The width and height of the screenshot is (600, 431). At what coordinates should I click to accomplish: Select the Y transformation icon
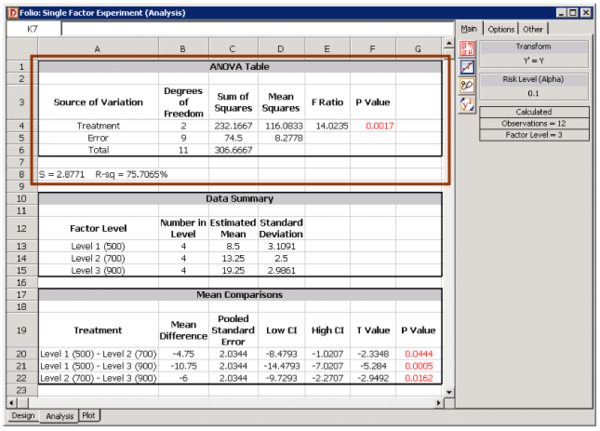[466, 102]
